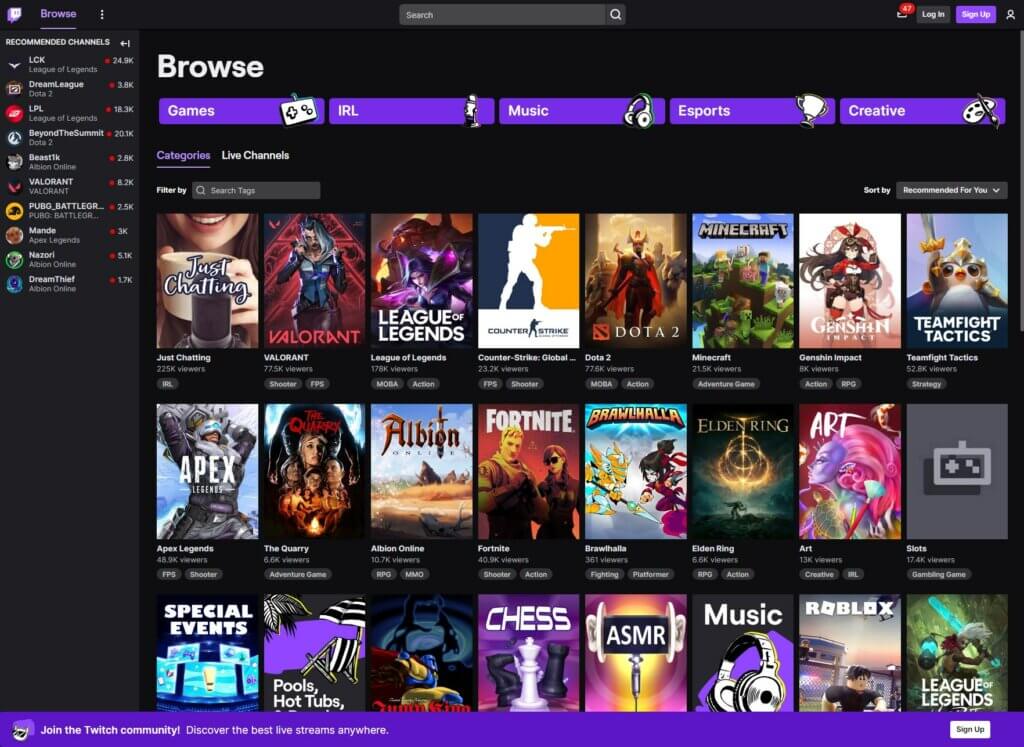This screenshot has width=1024, height=747.
Task: Open Beast1k channel avatar
Action: pos(14,162)
